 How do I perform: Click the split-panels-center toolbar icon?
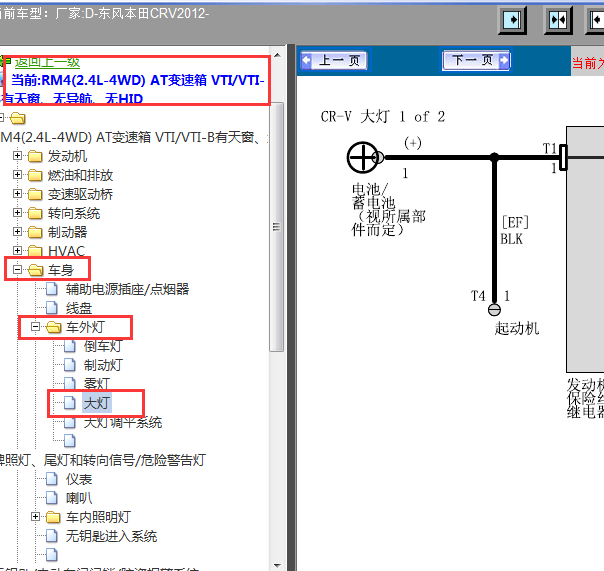coord(558,20)
